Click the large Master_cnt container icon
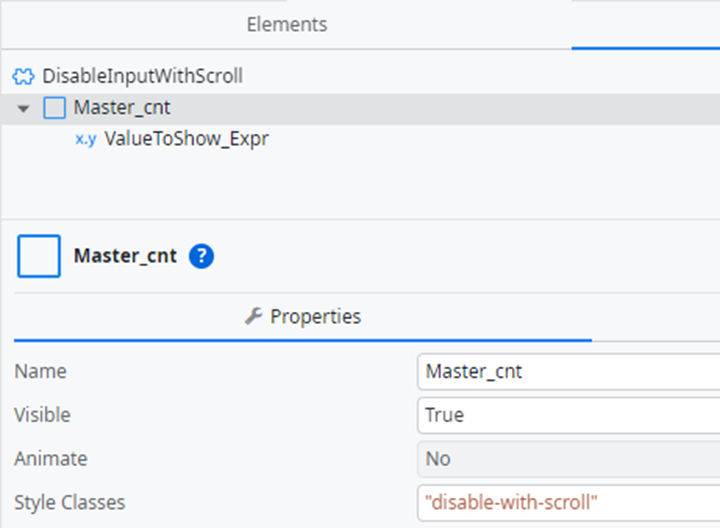This screenshot has height=528, width=720. 39,256
